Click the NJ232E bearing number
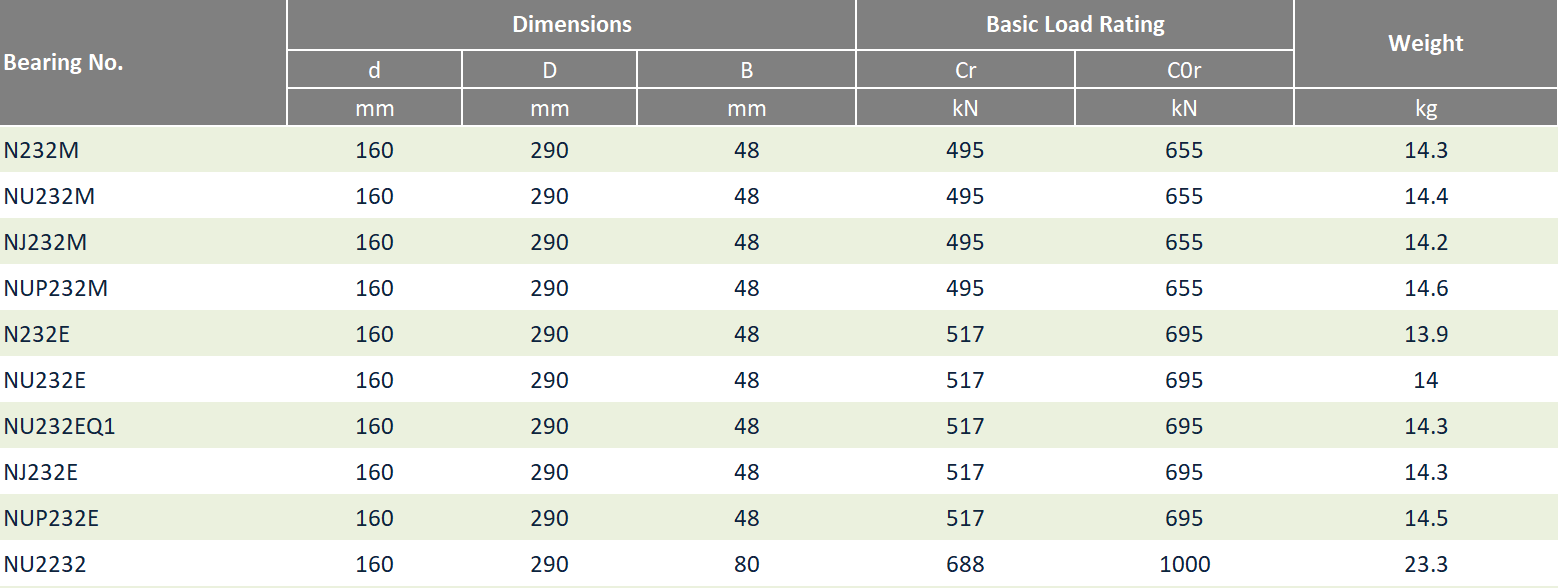1558x588 pixels. (x=40, y=472)
